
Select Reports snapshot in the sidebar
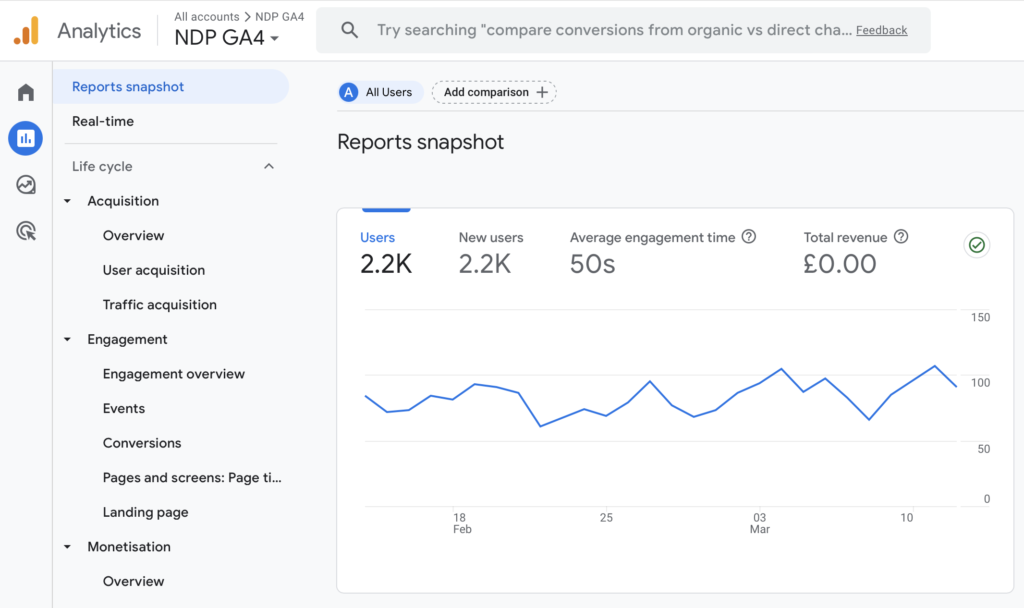(170, 87)
